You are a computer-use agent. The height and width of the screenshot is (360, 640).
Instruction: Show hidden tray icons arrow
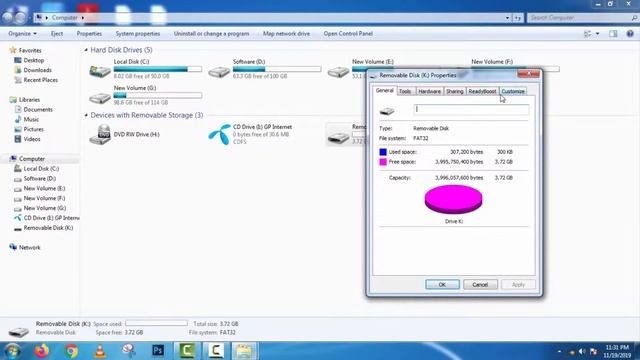(x=560, y=351)
